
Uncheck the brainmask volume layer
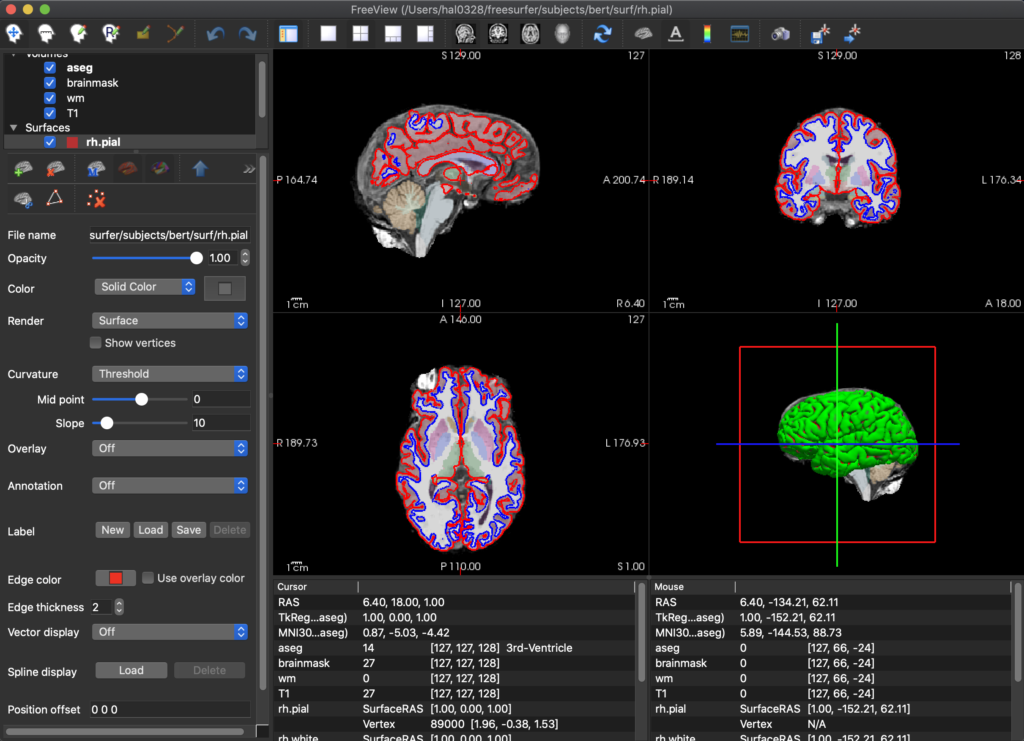[50, 83]
